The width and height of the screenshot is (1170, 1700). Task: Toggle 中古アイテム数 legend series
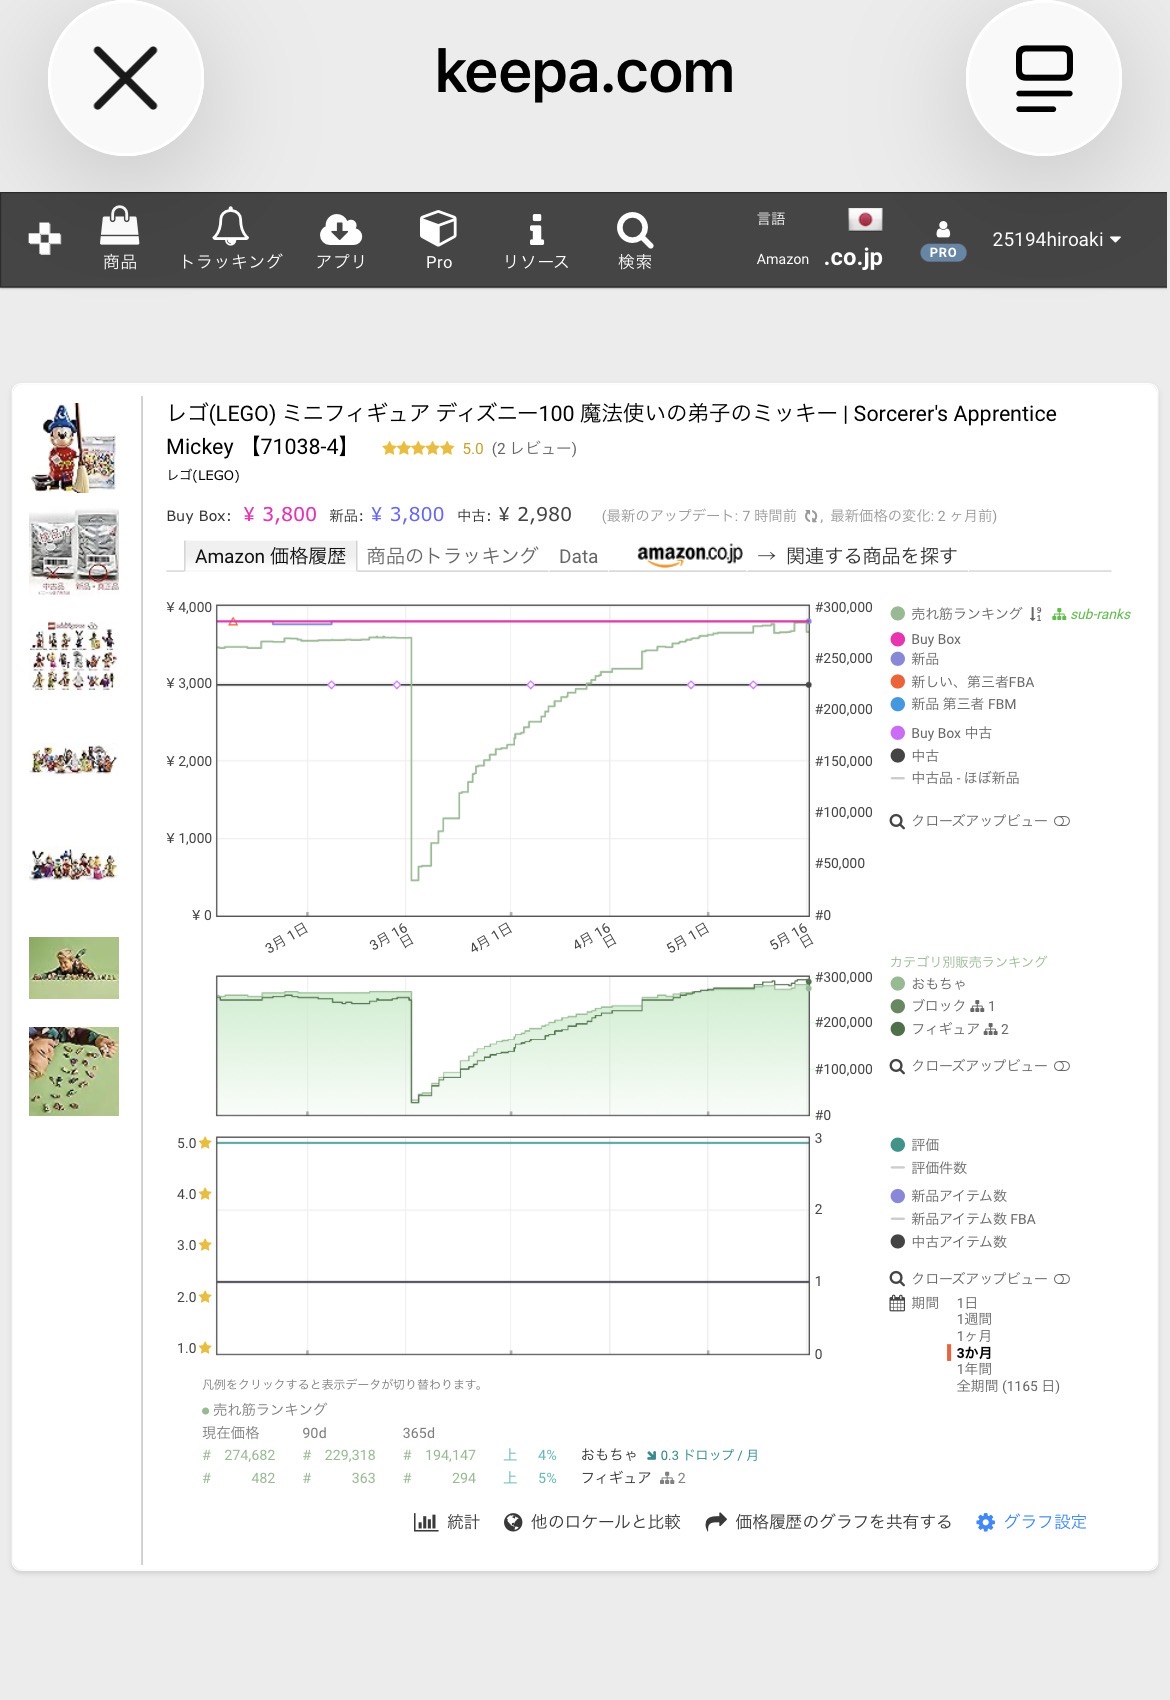coord(948,1242)
